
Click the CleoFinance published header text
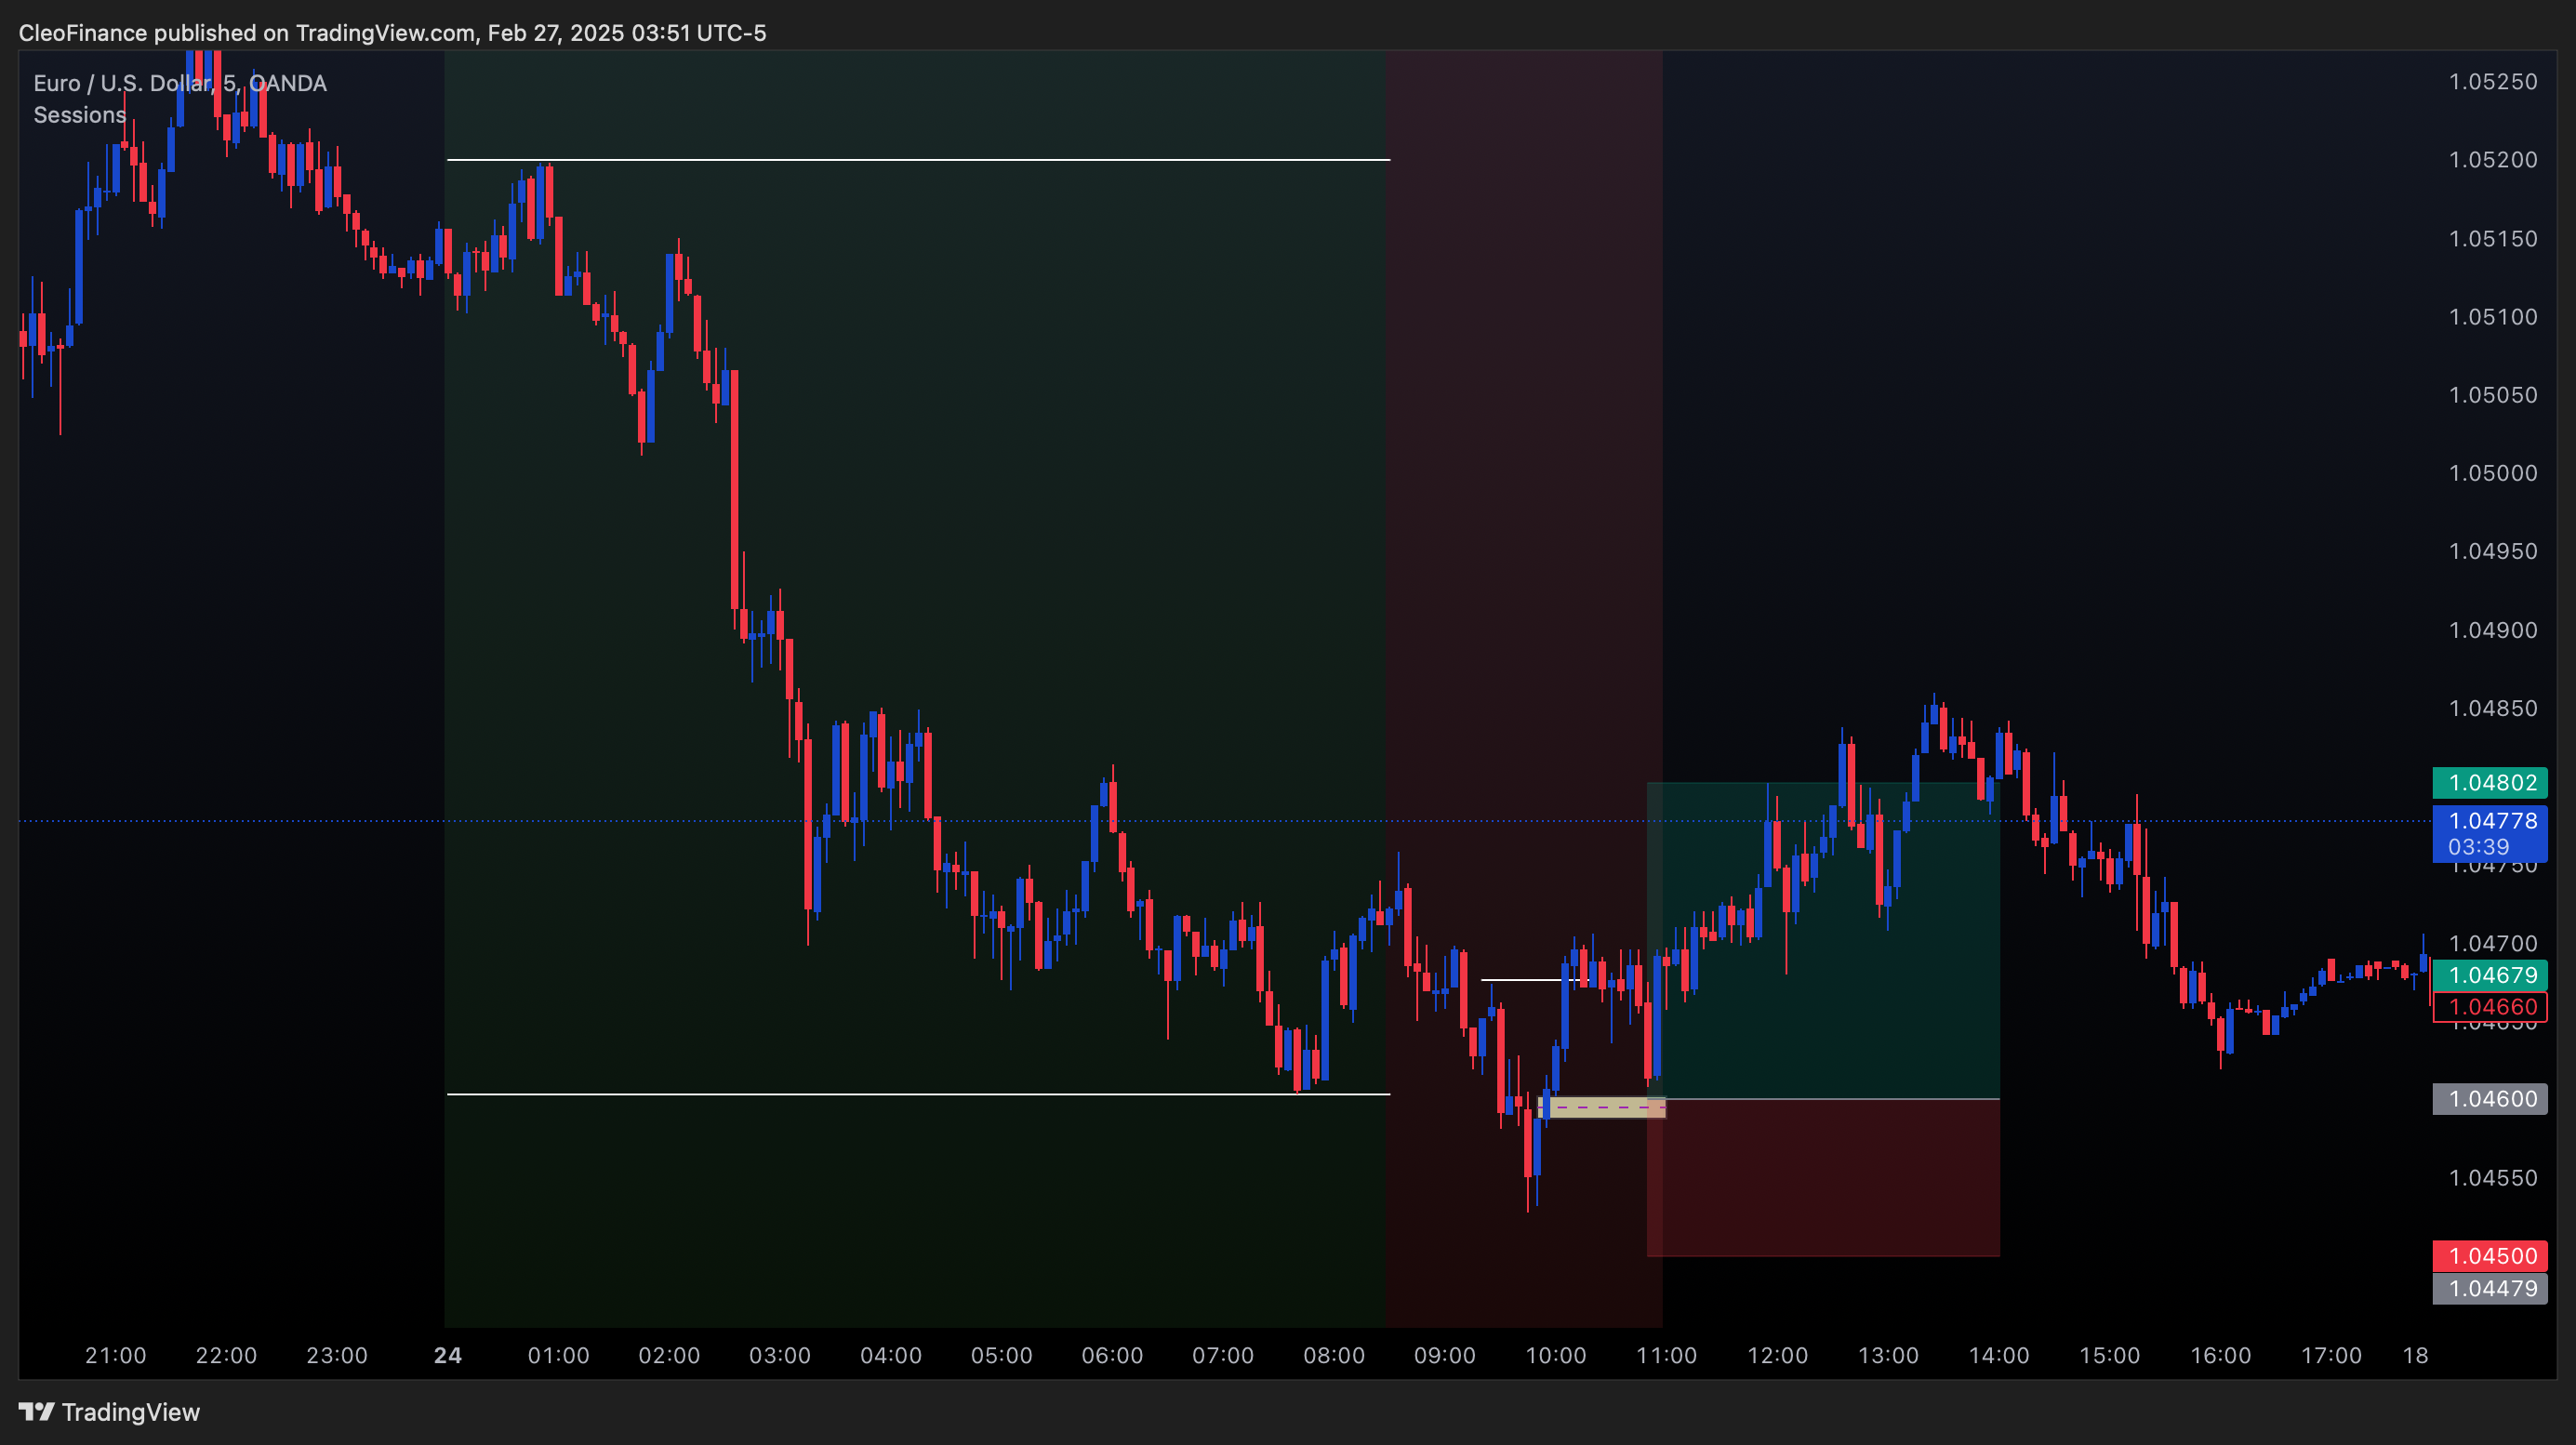[392, 33]
